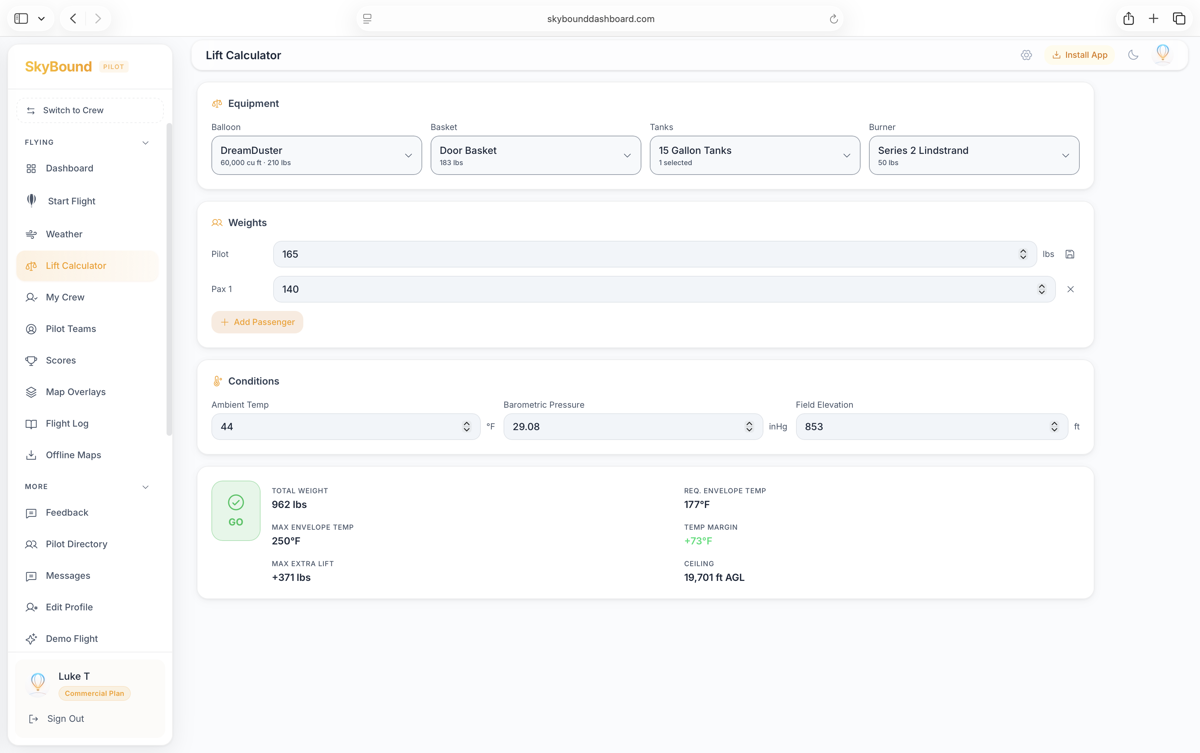Click the Barometric Pressure input field
Viewport: 1200px width, 753px height.
pyautogui.click(x=622, y=426)
